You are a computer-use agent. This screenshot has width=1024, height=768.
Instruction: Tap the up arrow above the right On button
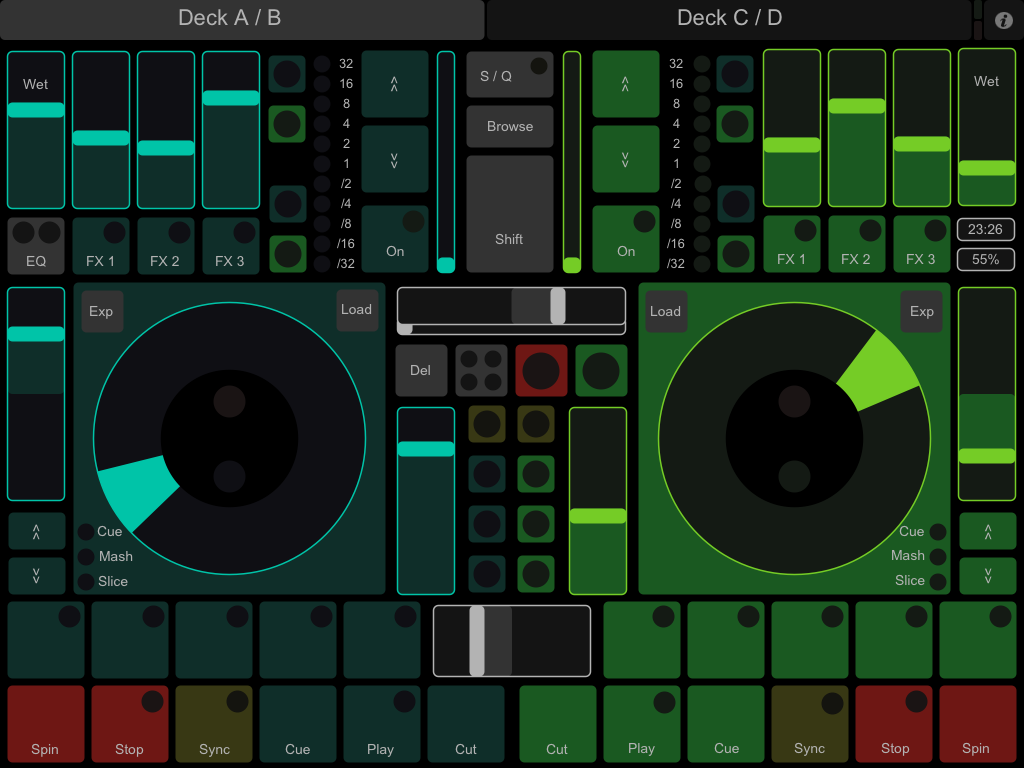click(x=626, y=84)
